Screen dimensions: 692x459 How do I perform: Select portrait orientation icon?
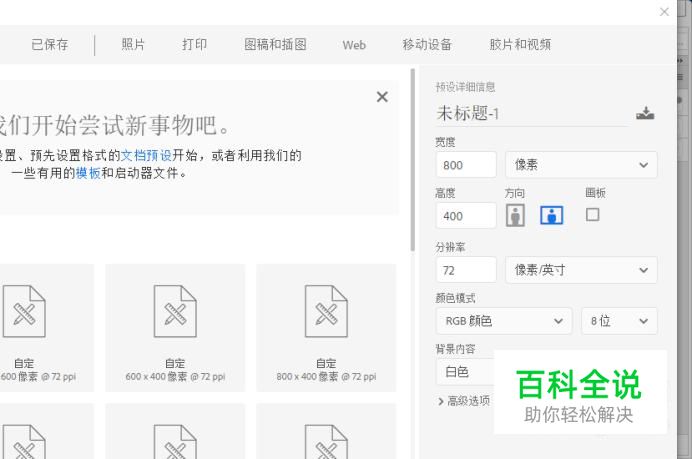click(515, 215)
